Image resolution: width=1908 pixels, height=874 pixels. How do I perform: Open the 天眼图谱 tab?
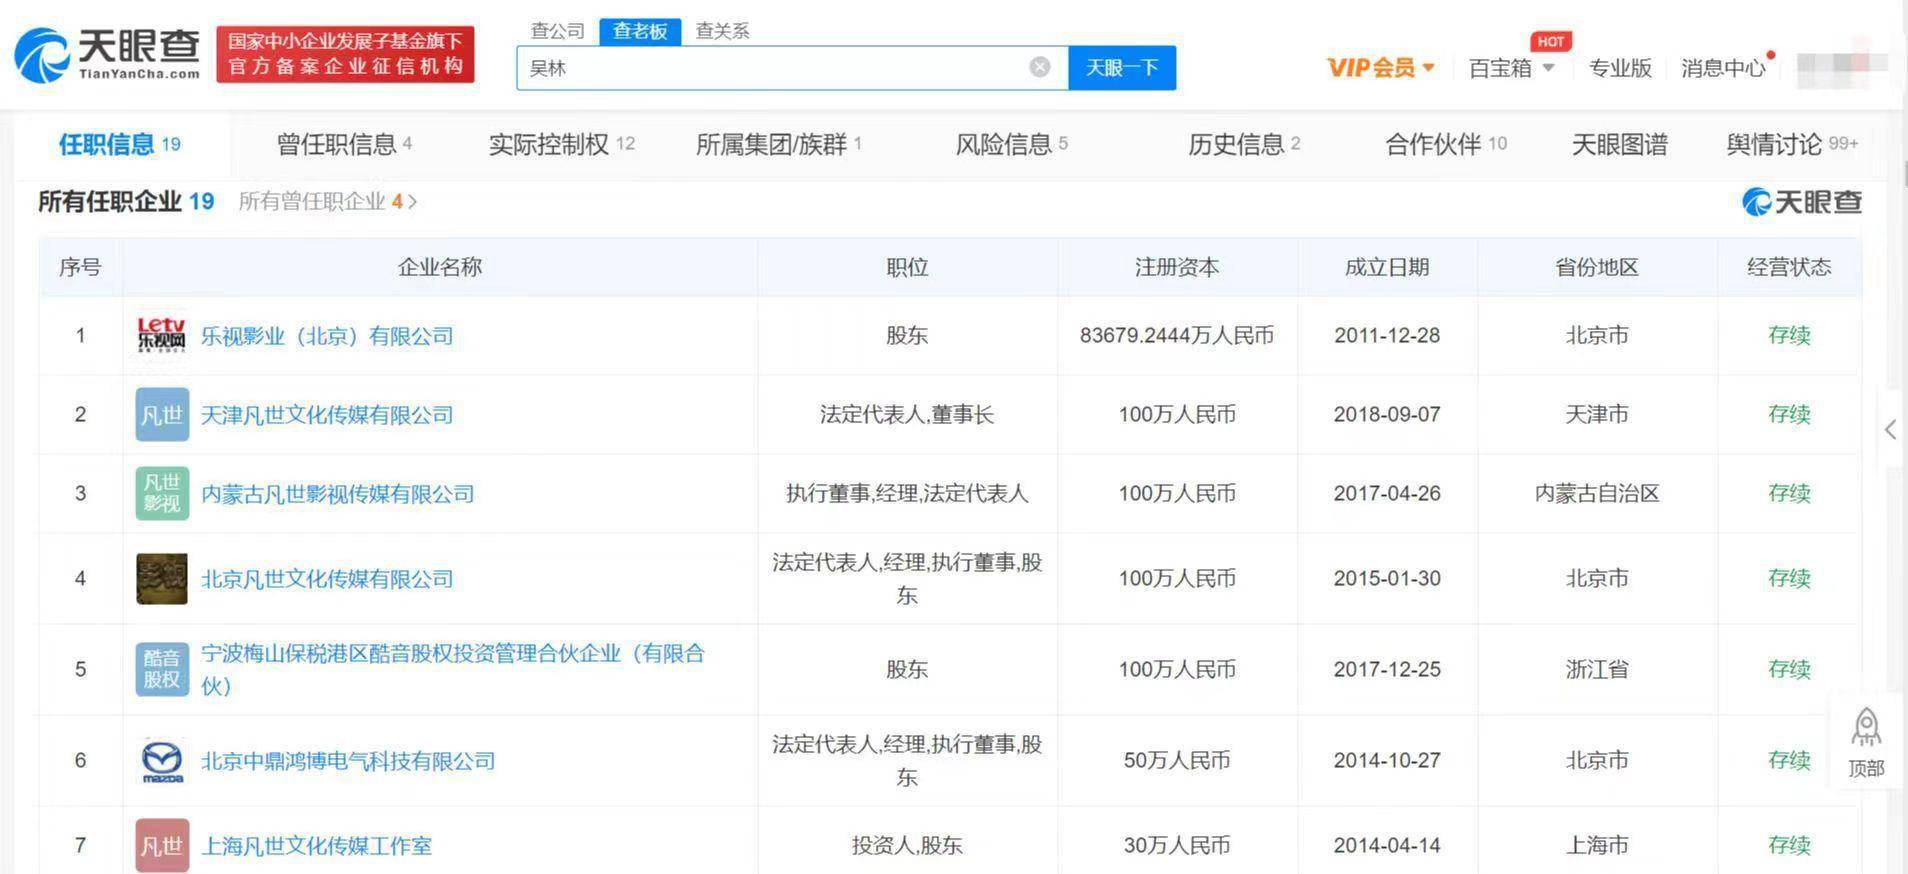1620,144
